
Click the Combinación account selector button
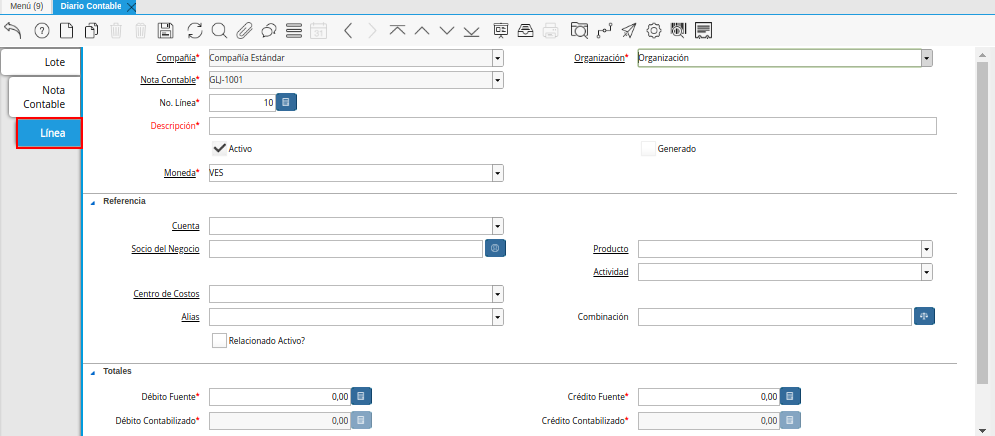pos(924,316)
